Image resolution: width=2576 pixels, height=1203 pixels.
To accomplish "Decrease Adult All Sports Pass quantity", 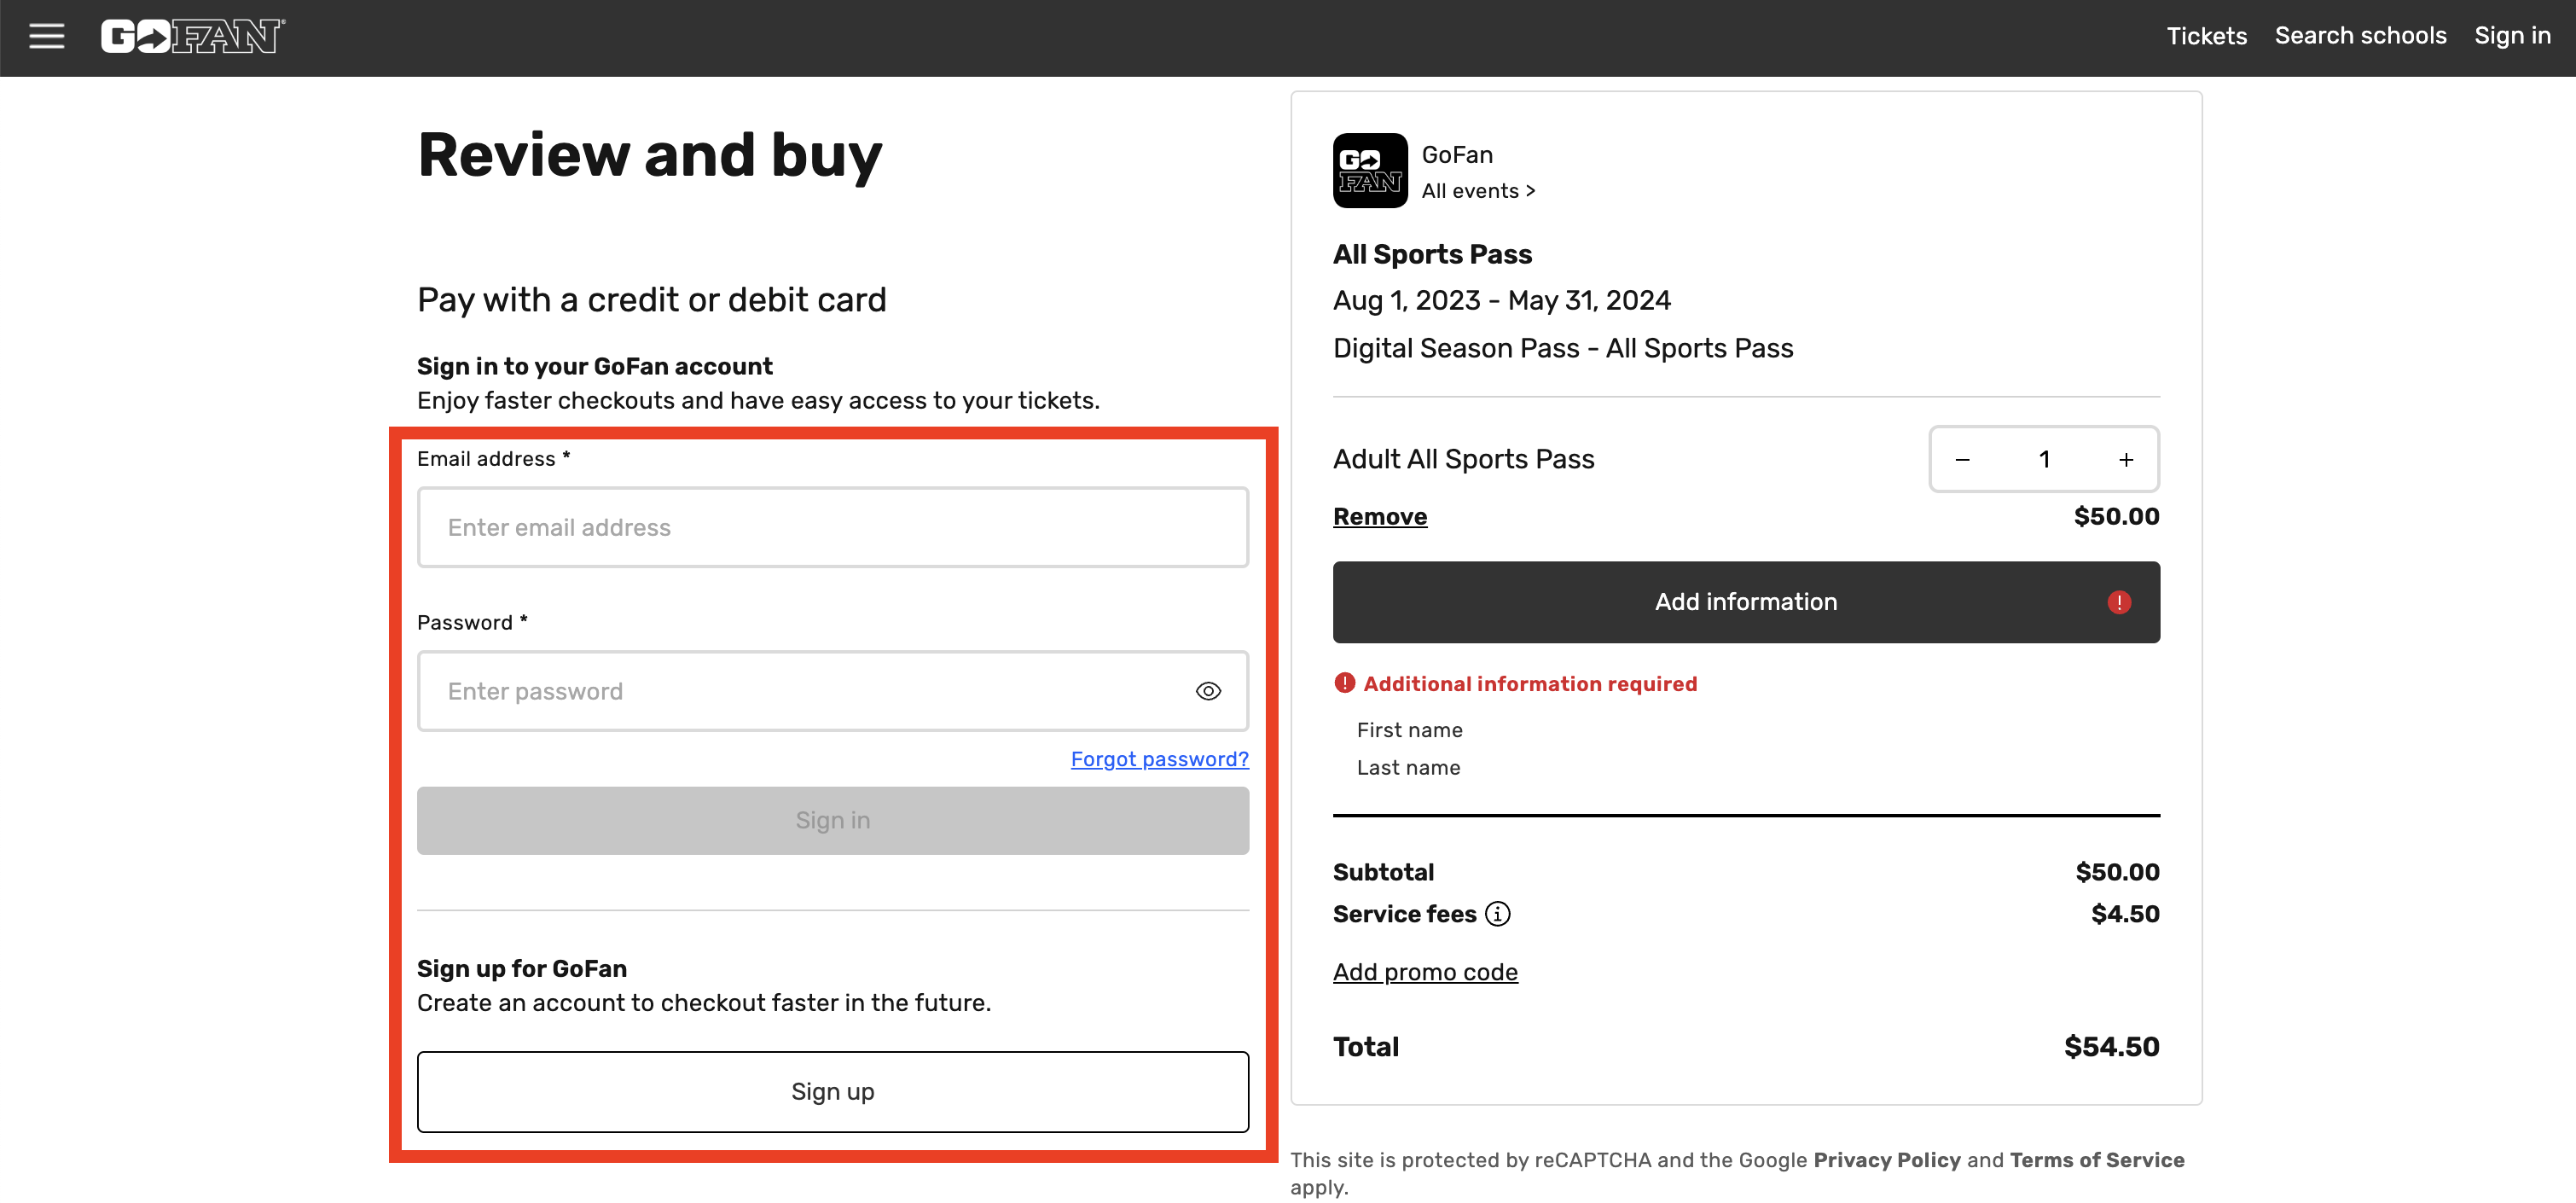I will tap(1962, 459).
